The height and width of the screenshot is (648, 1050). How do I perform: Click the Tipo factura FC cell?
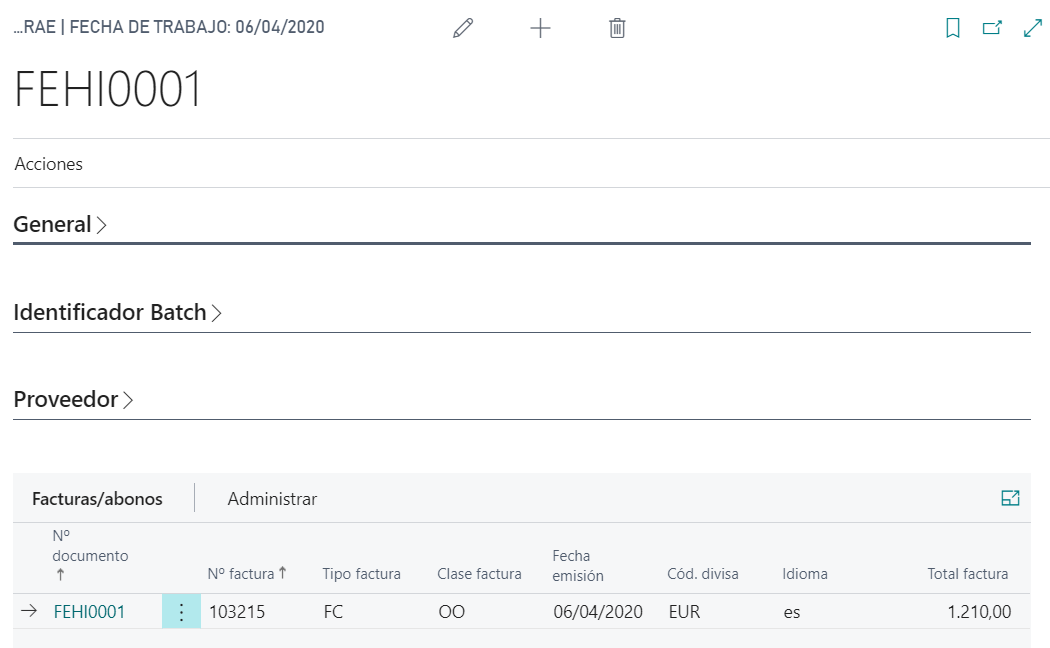click(333, 611)
